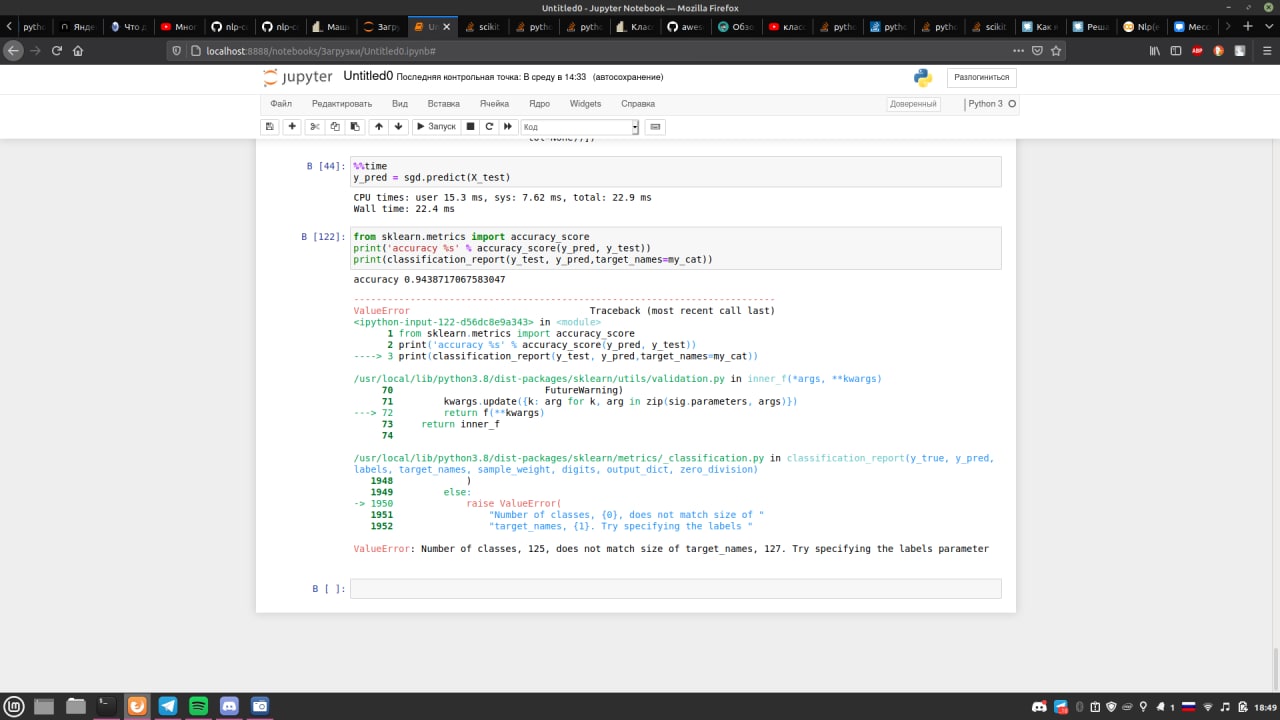The height and width of the screenshot is (720, 1280).
Task: Restart and run all with fast-forward icon
Action: [x=508, y=127]
